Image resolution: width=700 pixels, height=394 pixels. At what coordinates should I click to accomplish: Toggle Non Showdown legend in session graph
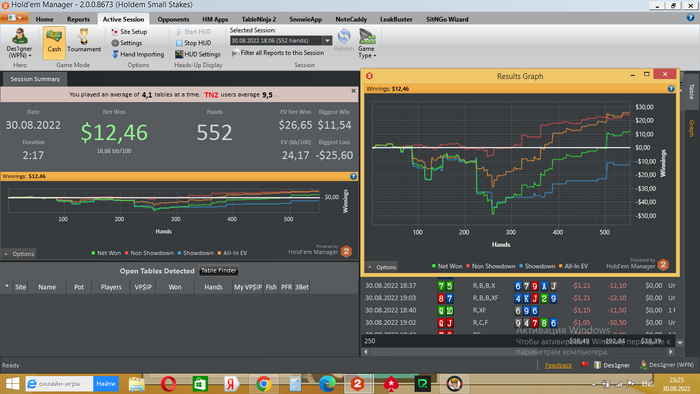(149, 253)
